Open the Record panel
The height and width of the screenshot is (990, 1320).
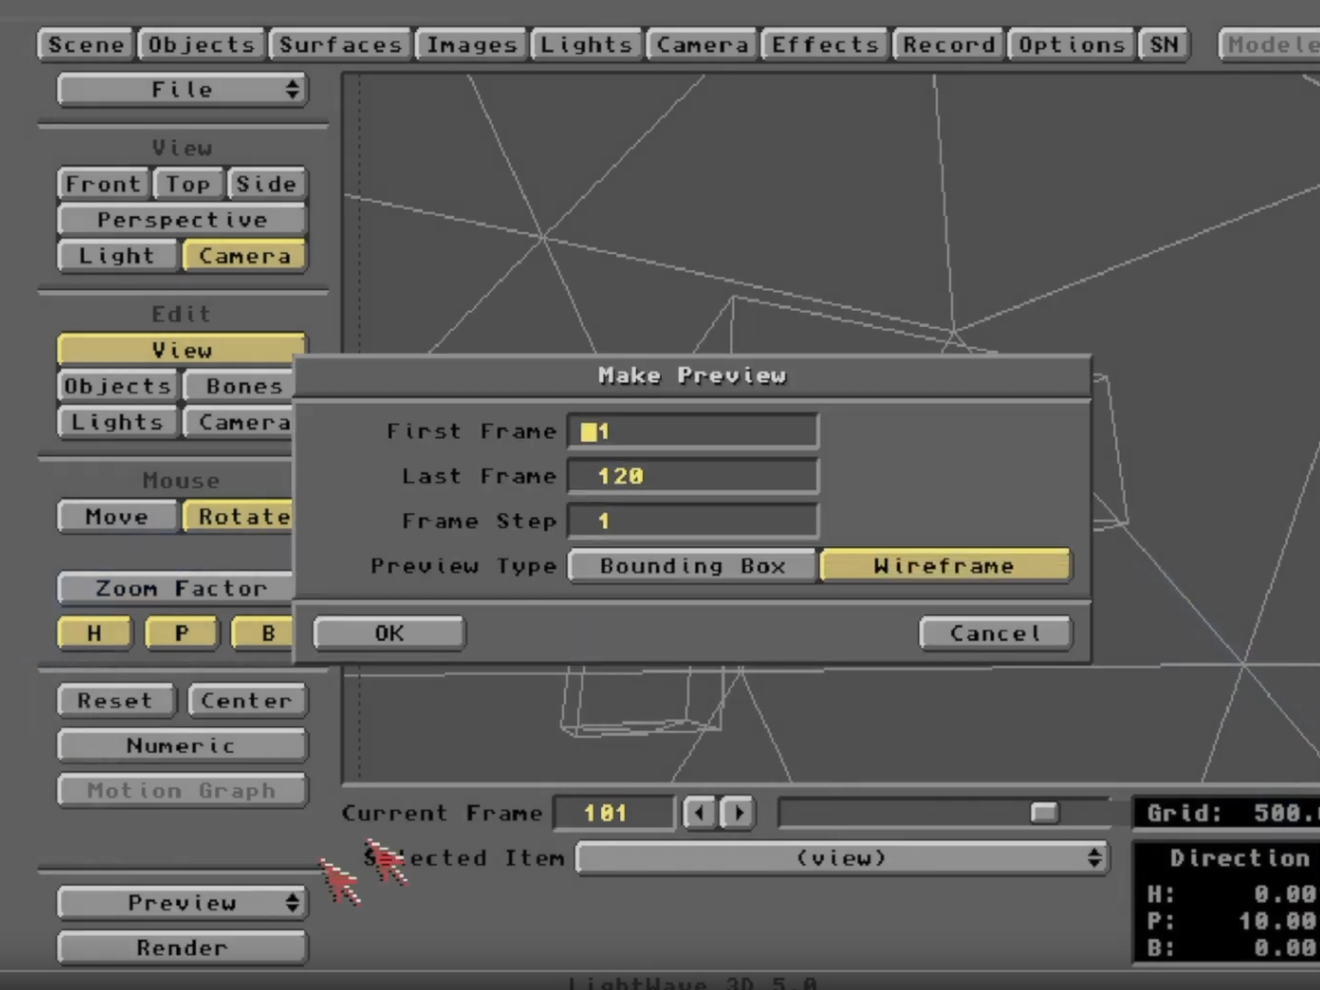[x=948, y=45]
